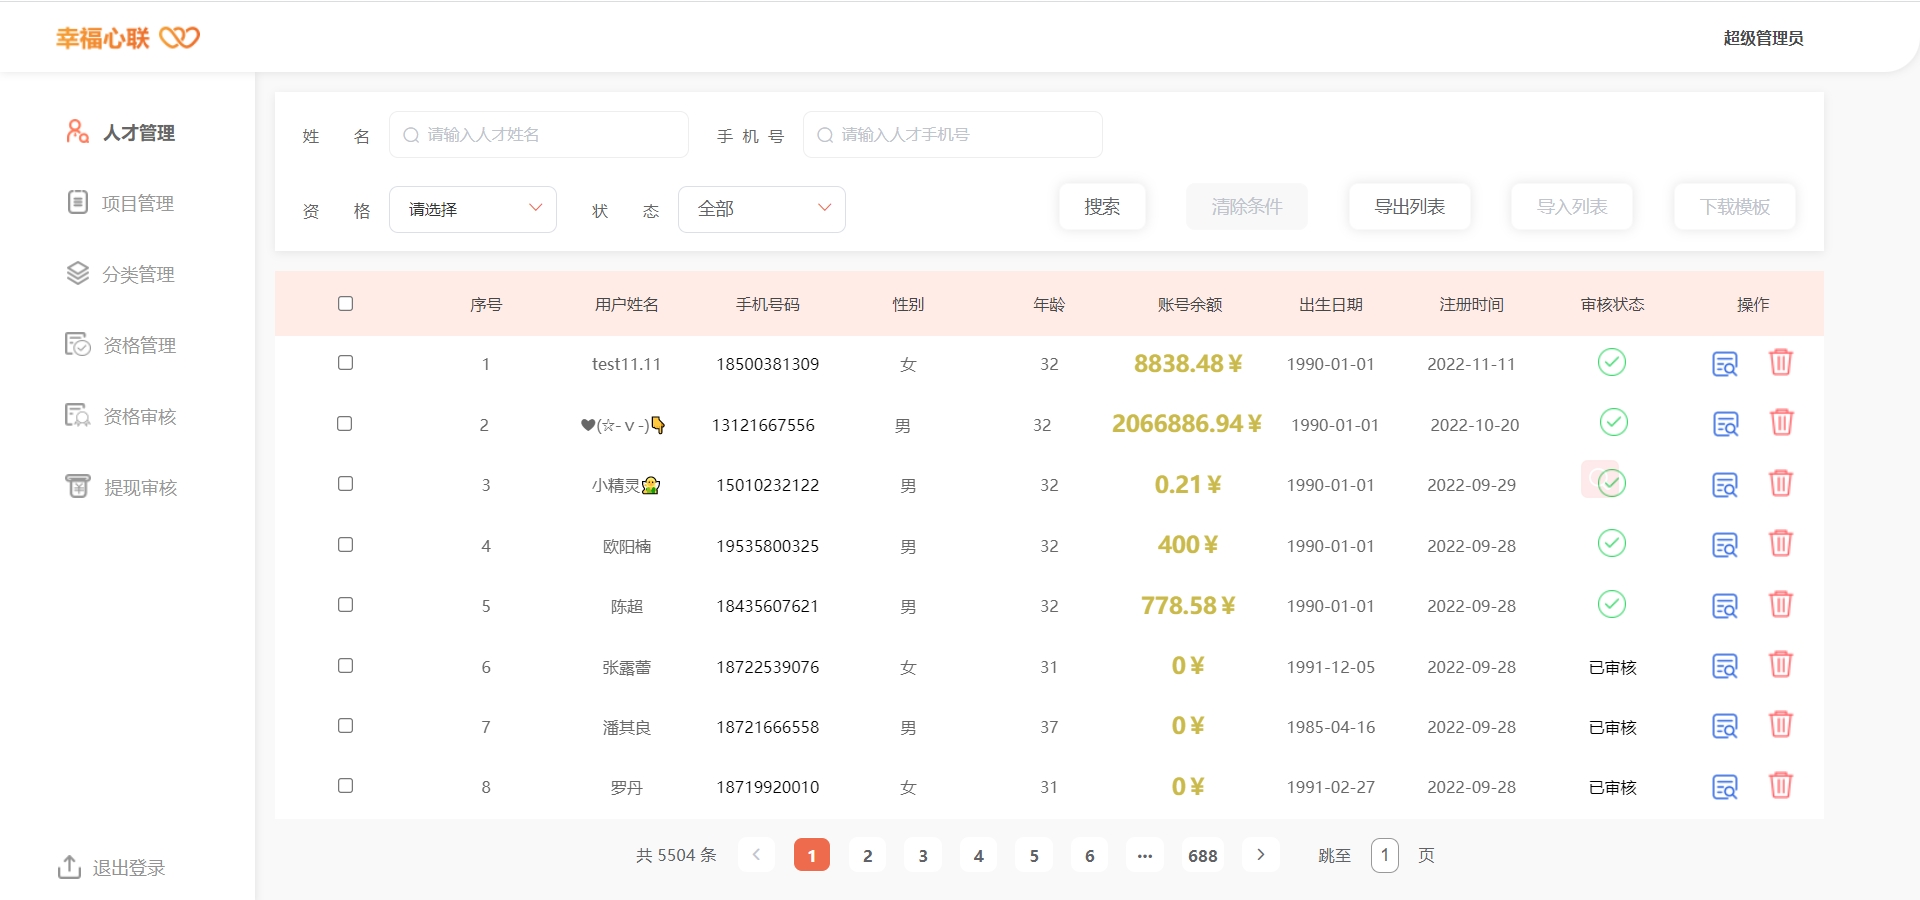Open the 超级管理员 account menu
Image resolution: width=1920 pixels, height=900 pixels.
(1763, 38)
